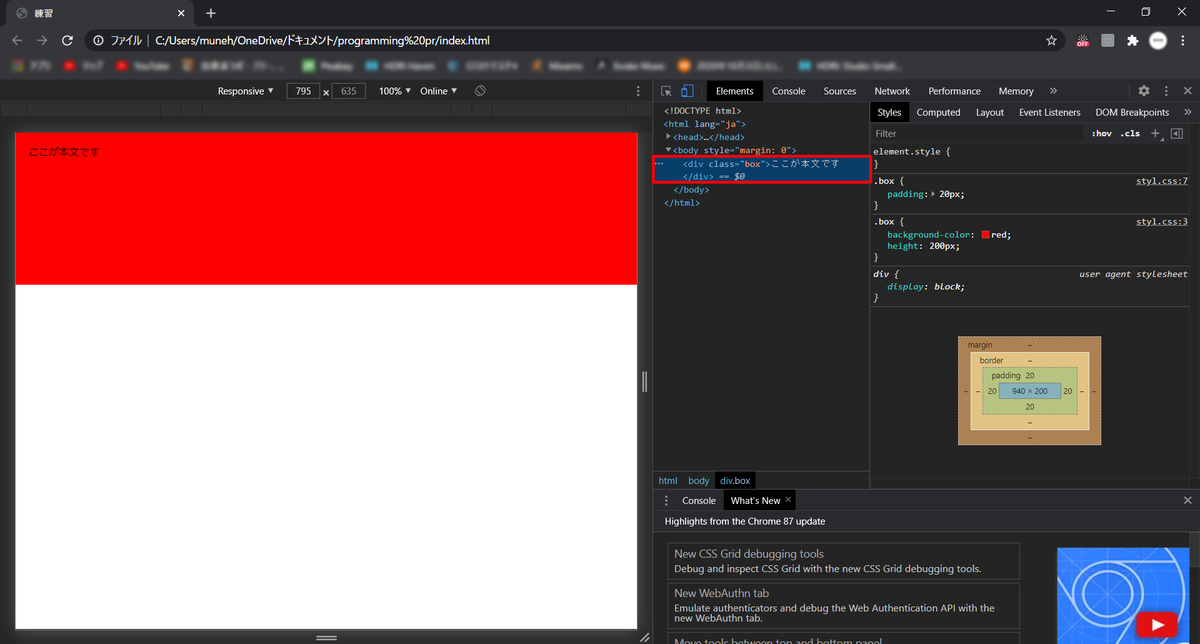Bookmark this page star icon
This screenshot has height=644, width=1200.
pyautogui.click(x=1051, y=41)
